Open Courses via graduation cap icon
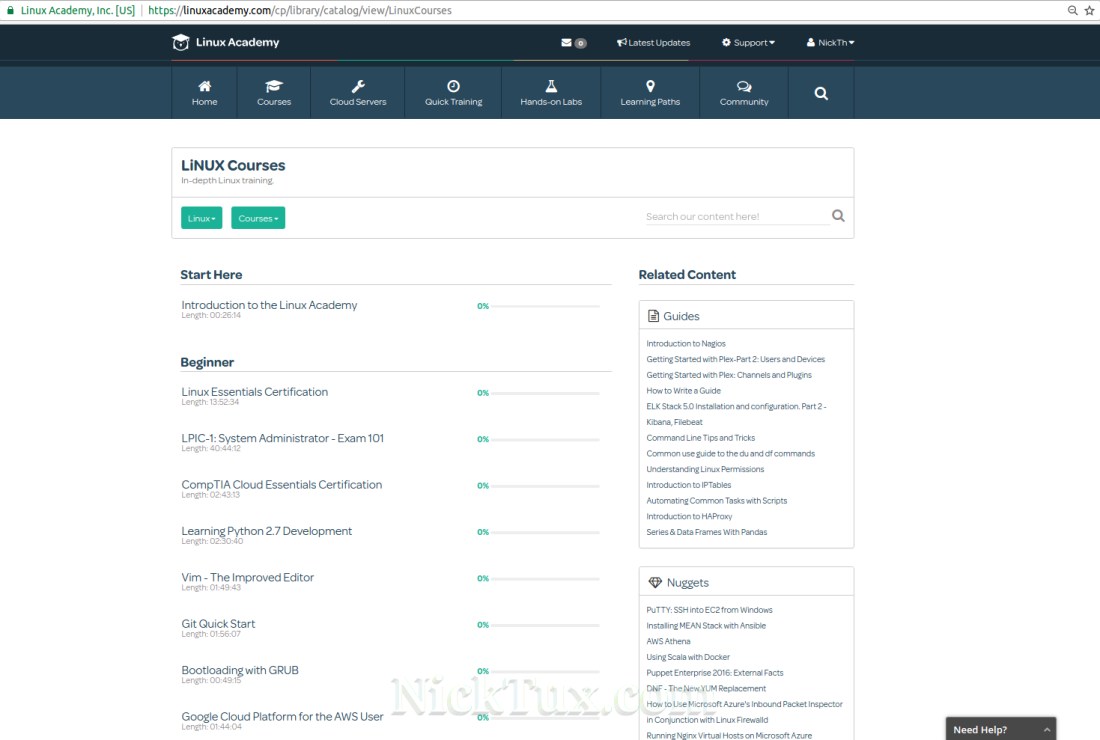Image resolution: width=1100 pixels, height=740 pixels. point(273,87)
